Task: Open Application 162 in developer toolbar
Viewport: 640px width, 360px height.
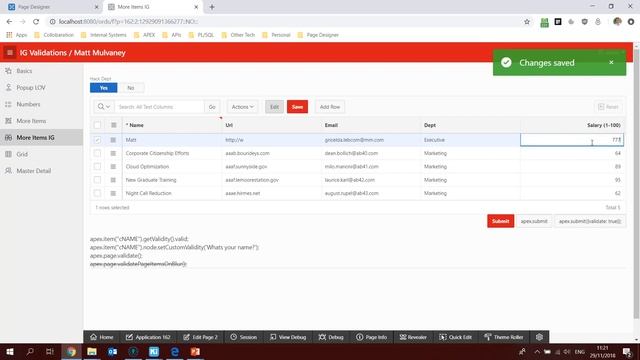Action: [148, 337]
